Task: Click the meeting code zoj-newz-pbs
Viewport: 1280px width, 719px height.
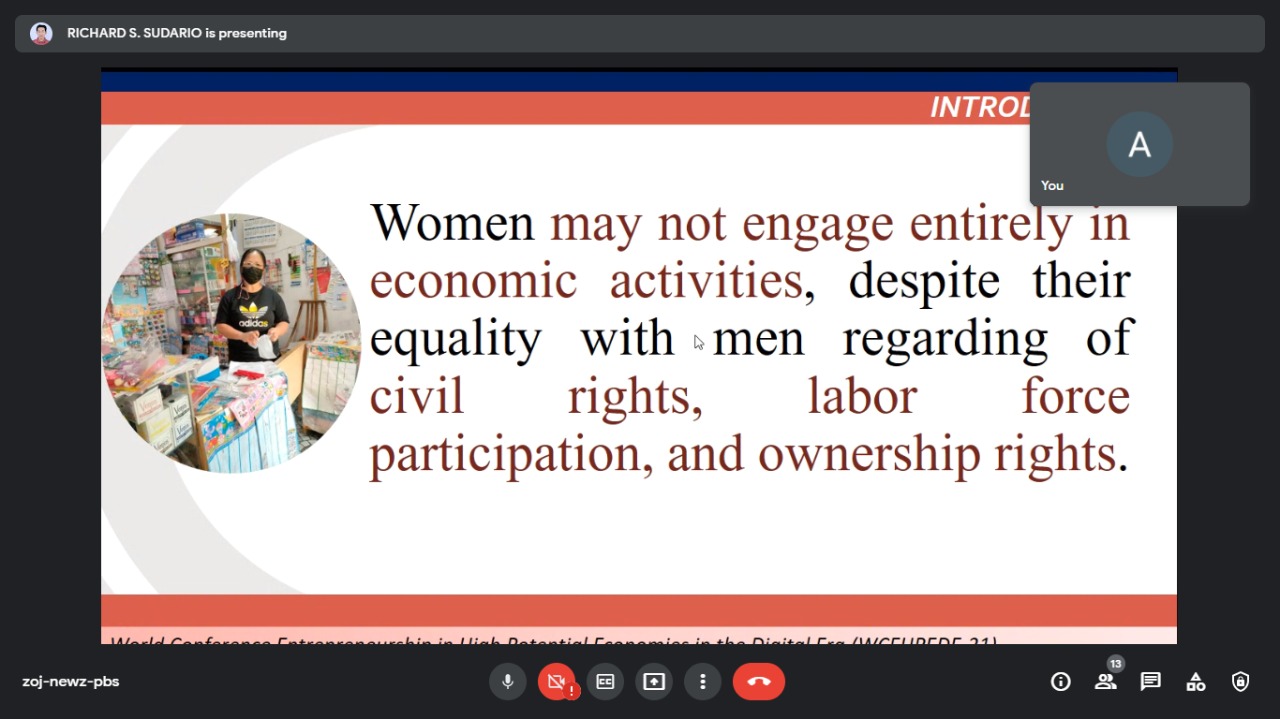Action: pyautogui.click(x=71, y=682)
